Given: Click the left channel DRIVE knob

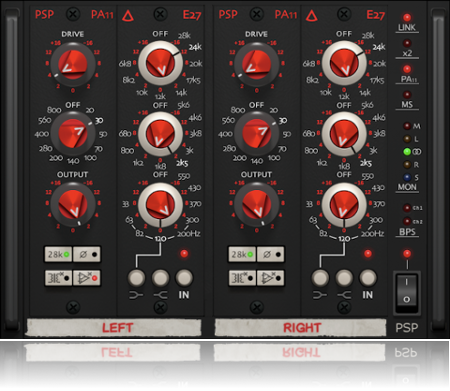Looking at the screenshot, I should coord(73,64).
